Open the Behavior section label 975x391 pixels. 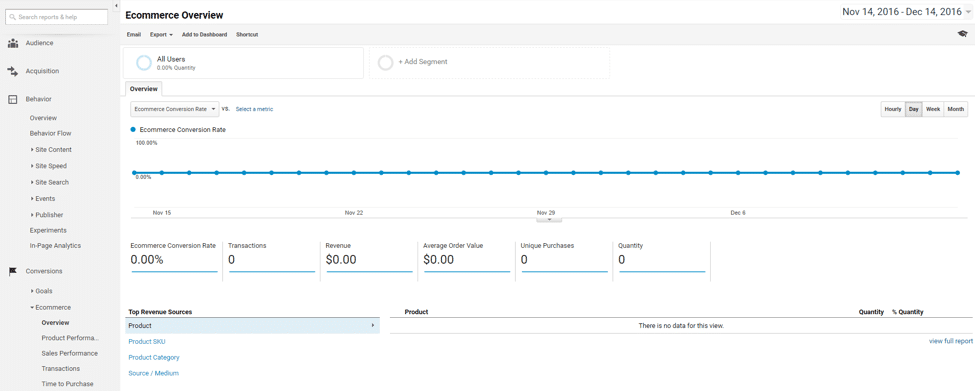(x=39, y=99)
